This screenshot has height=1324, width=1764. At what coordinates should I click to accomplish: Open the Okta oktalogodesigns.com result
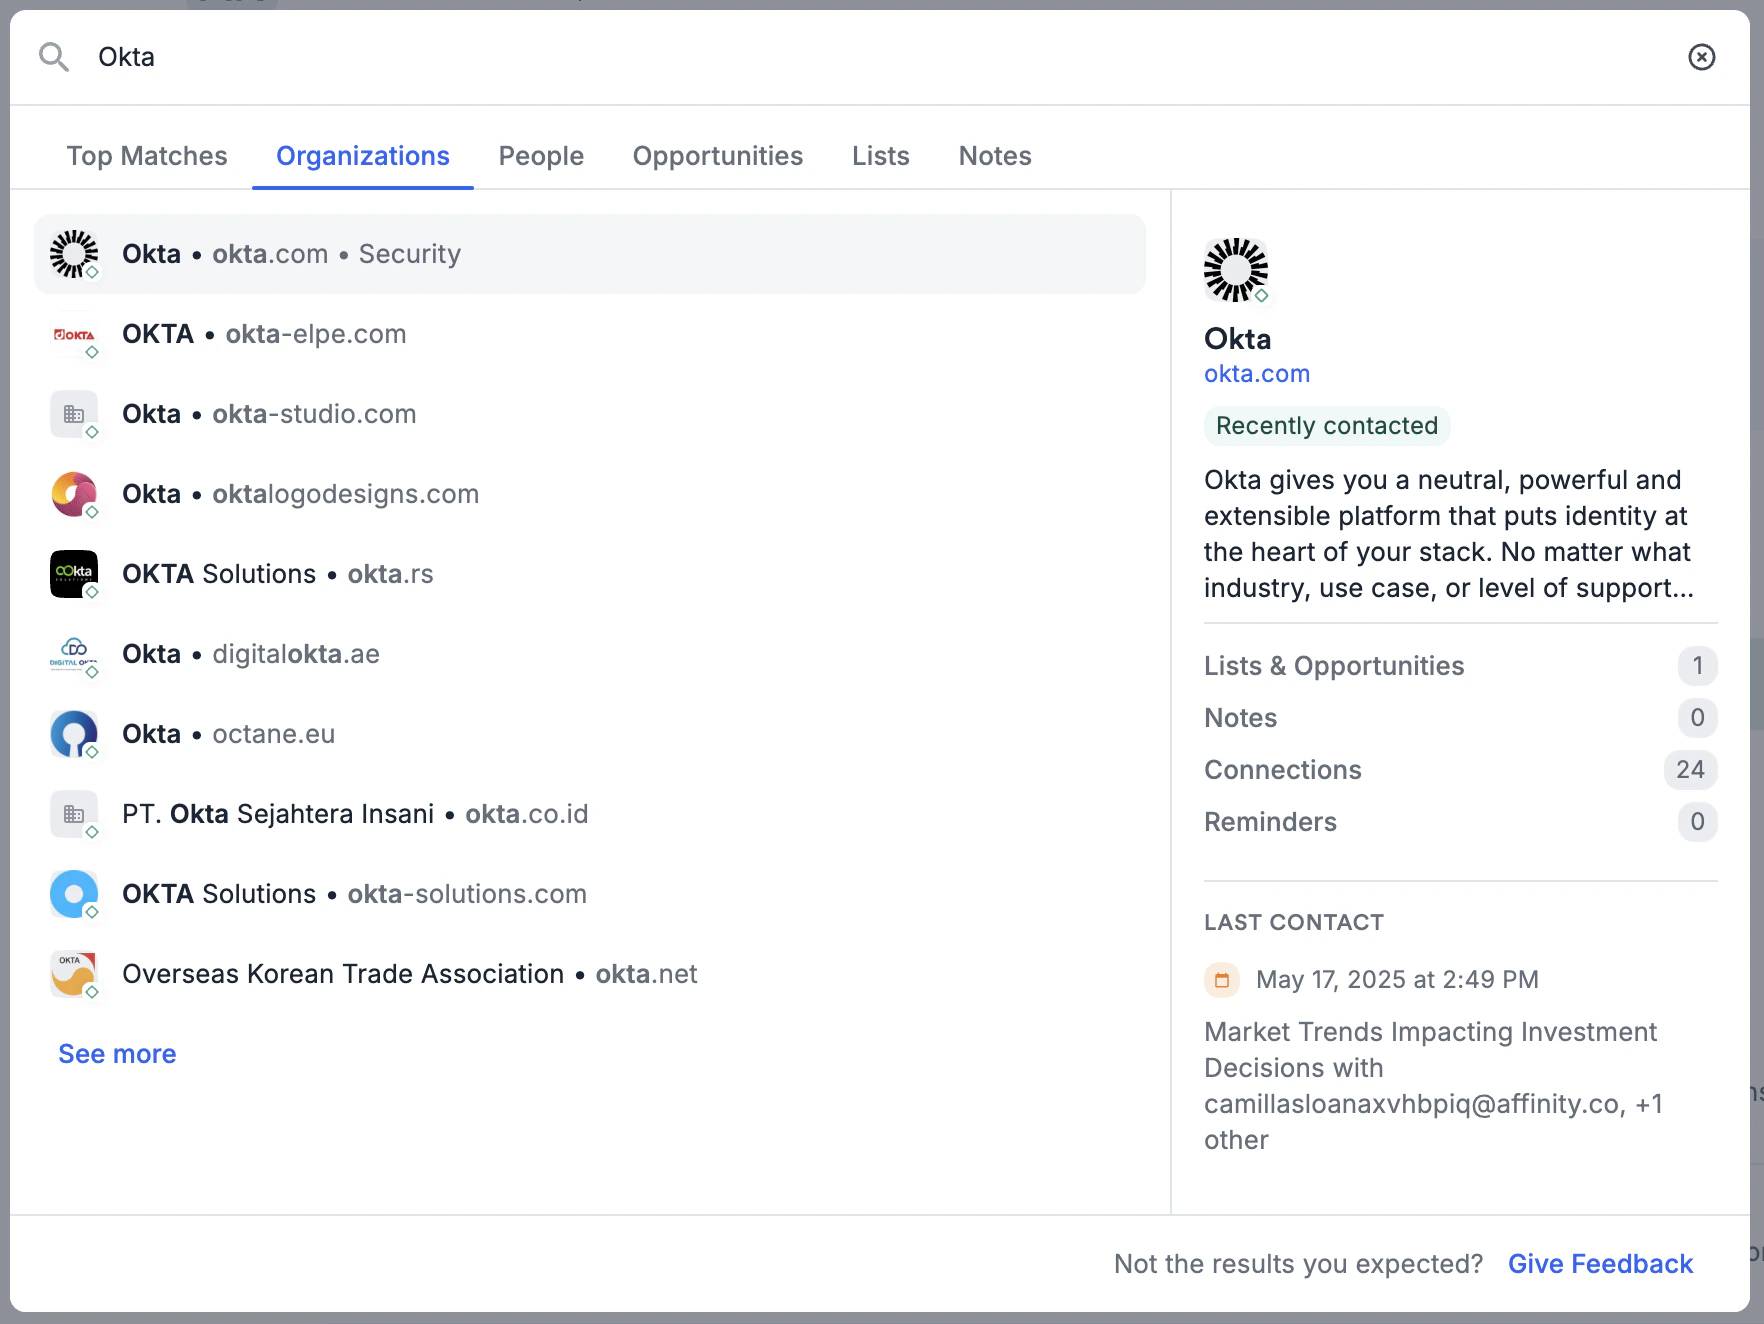[590, 494]
